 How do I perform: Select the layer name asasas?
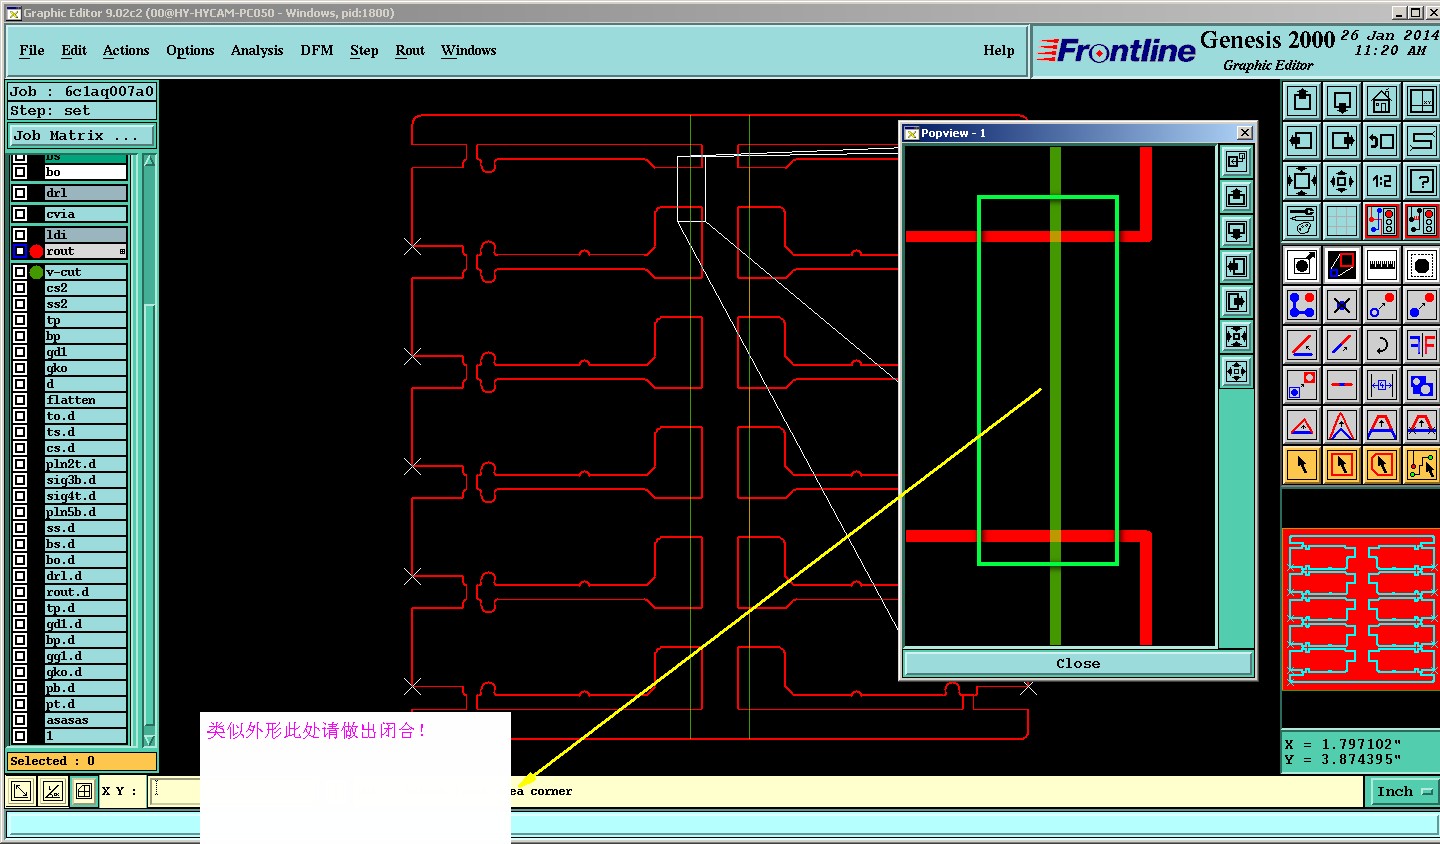coord(86,720)
